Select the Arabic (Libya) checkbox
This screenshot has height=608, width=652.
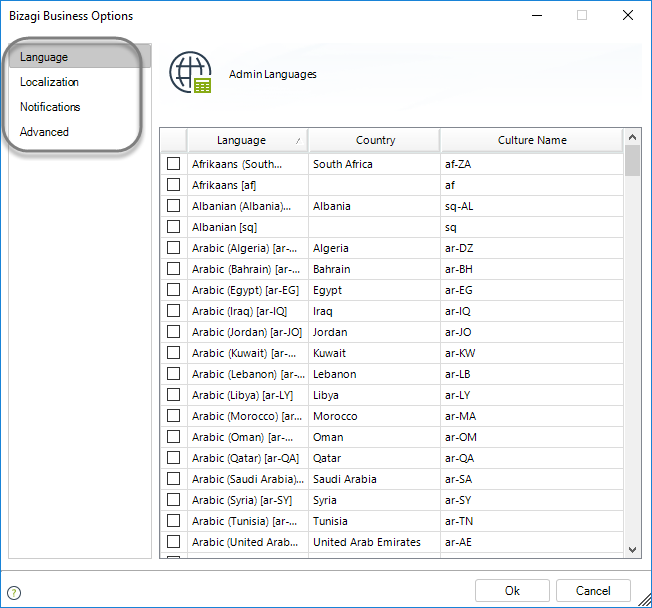173,395
